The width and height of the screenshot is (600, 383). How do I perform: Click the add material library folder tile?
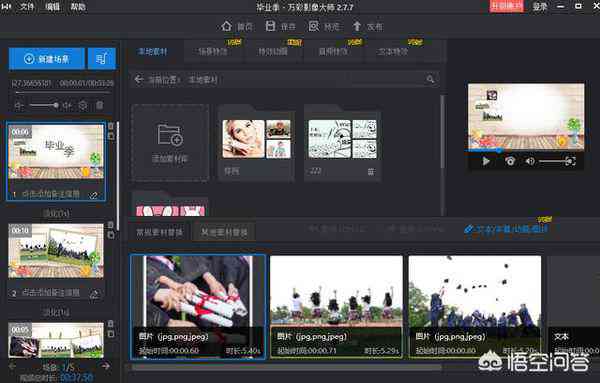170,142
